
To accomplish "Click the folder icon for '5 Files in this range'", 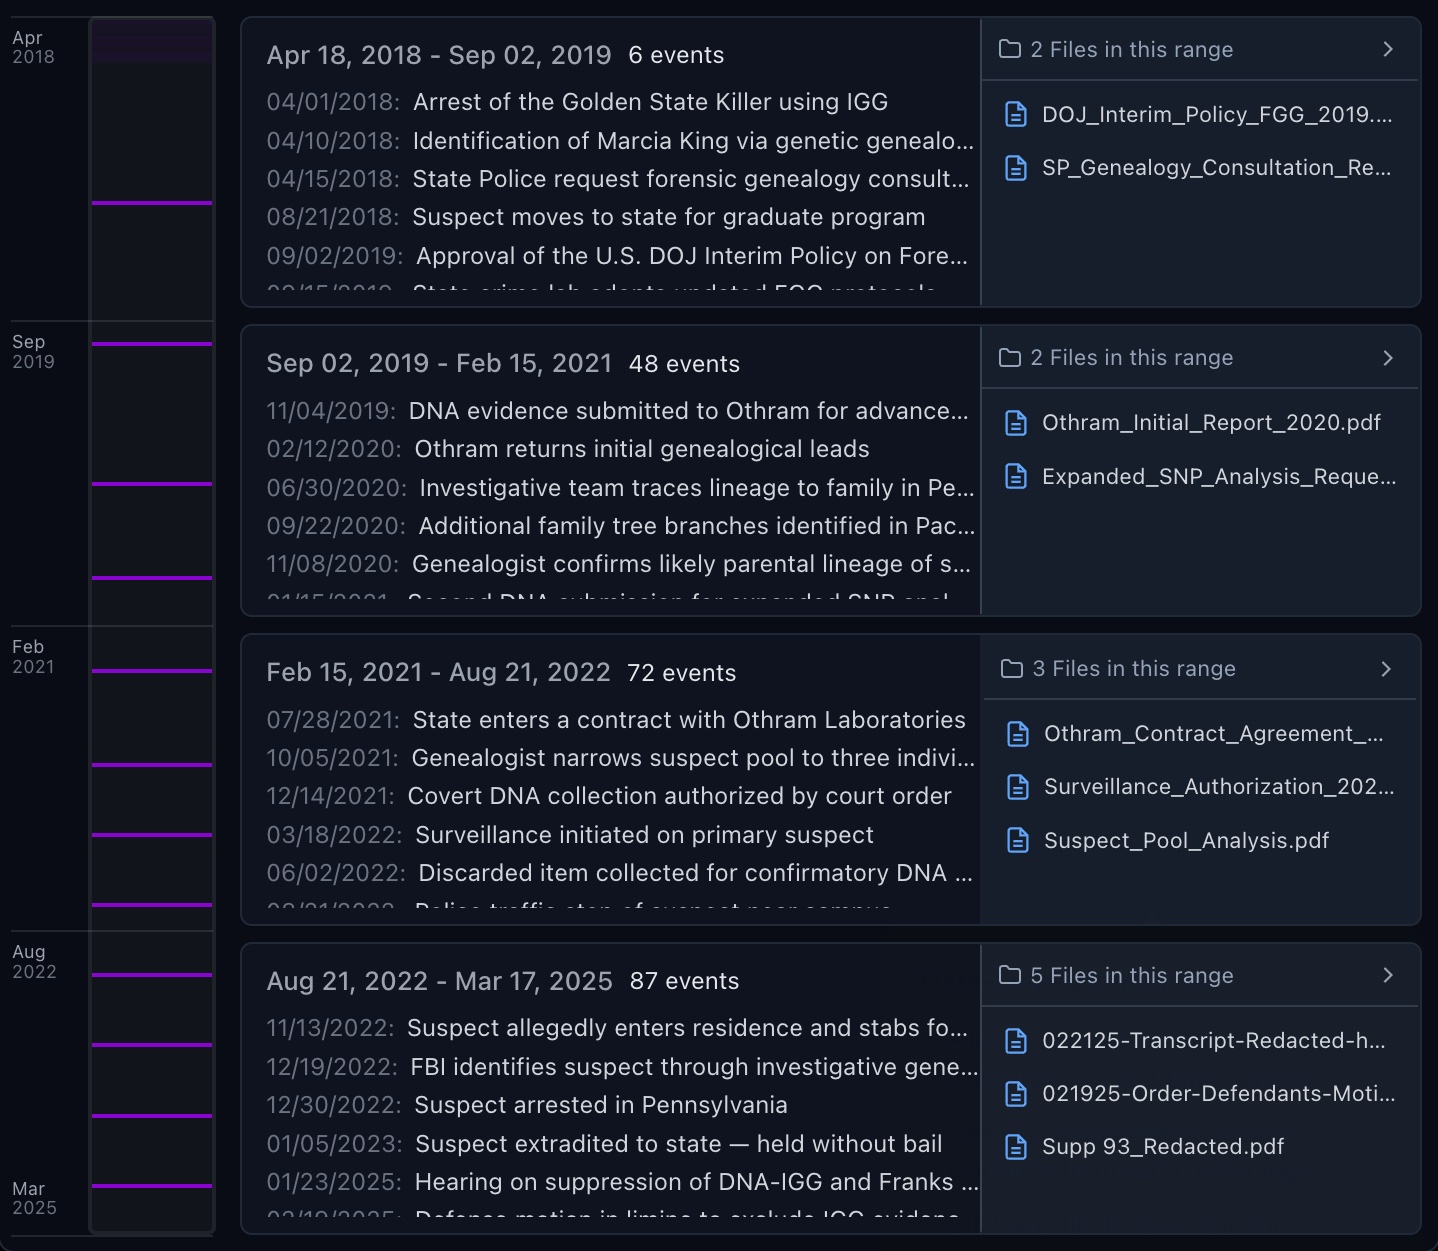I will pyautogui.click(x=1010, y=975).
